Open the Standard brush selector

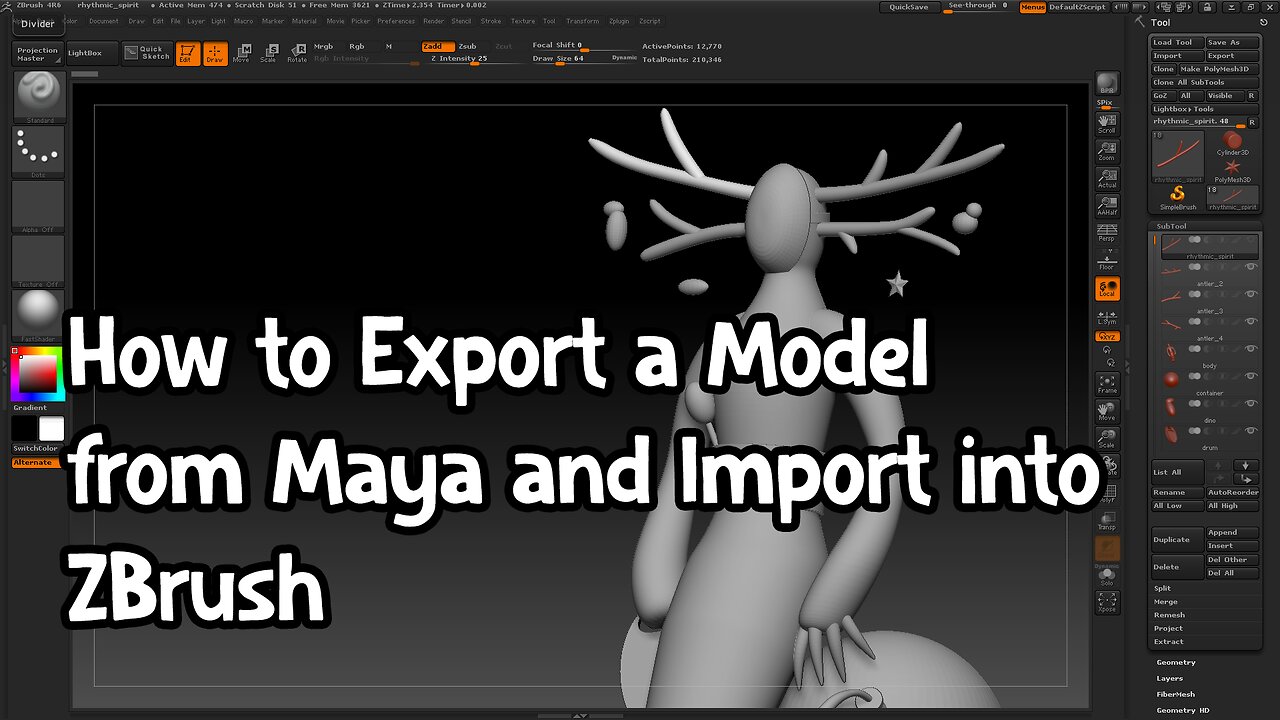[38, 97]
